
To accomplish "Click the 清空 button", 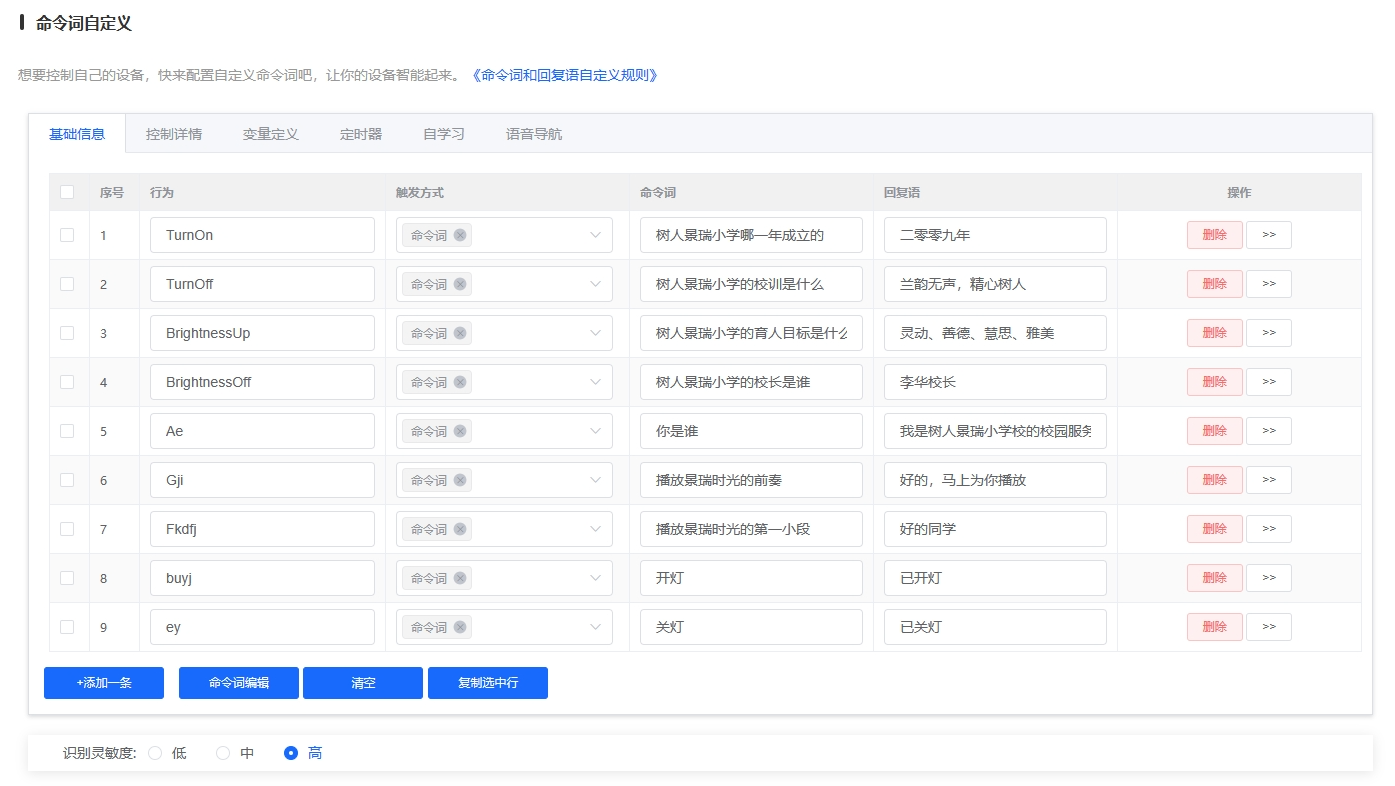I will point(363,683).
